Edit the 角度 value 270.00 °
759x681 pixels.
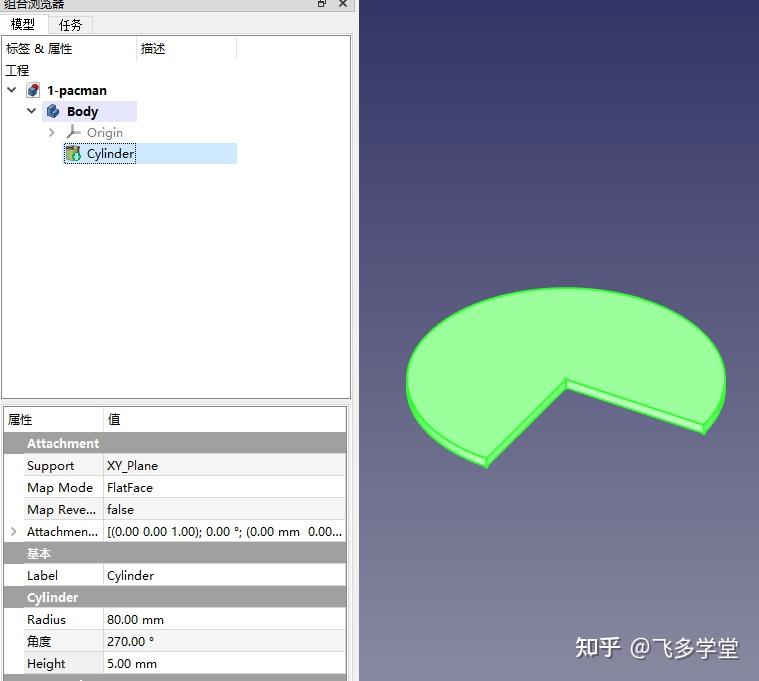coord(225,641)
